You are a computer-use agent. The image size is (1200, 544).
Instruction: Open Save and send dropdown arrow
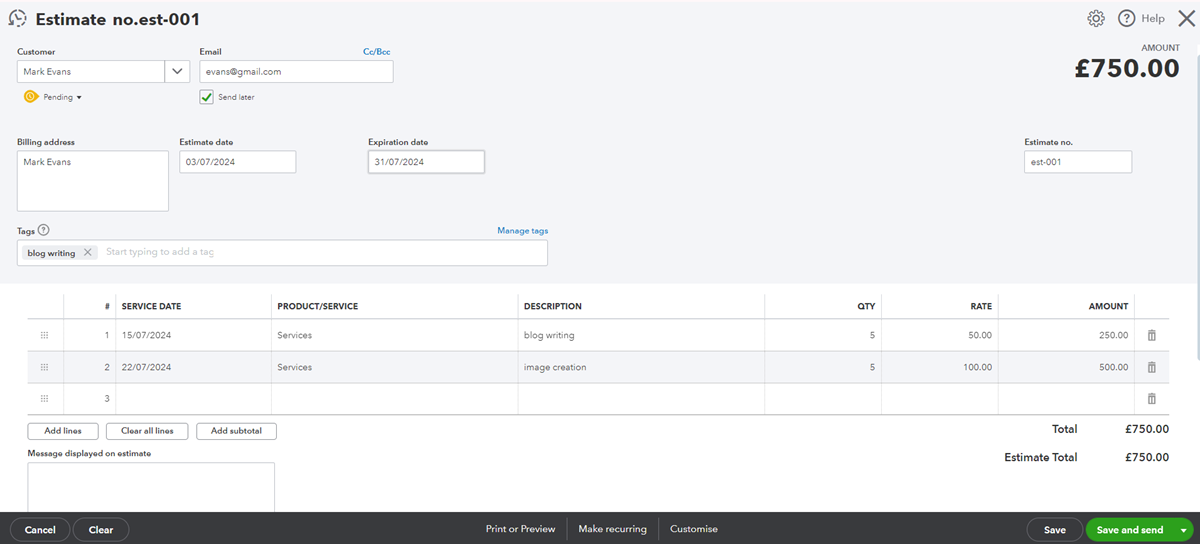(x=1183, y=530)
